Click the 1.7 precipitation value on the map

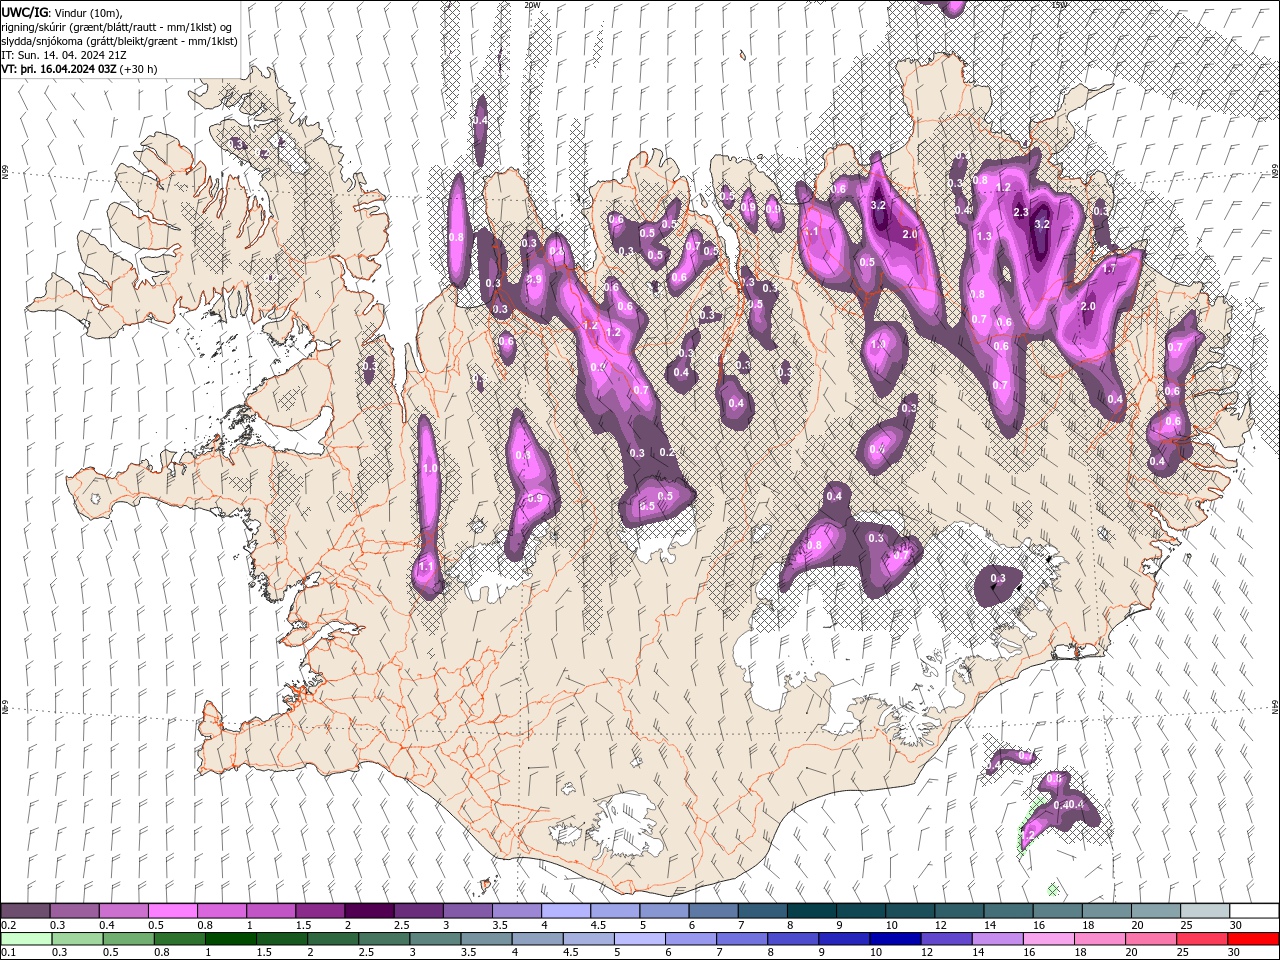pos(1108,269)
